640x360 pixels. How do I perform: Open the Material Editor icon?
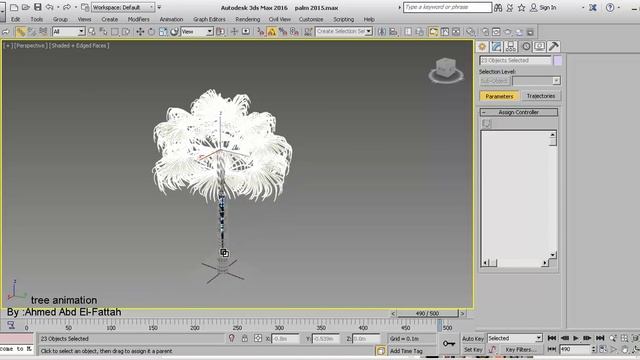[x=471, y=31]
